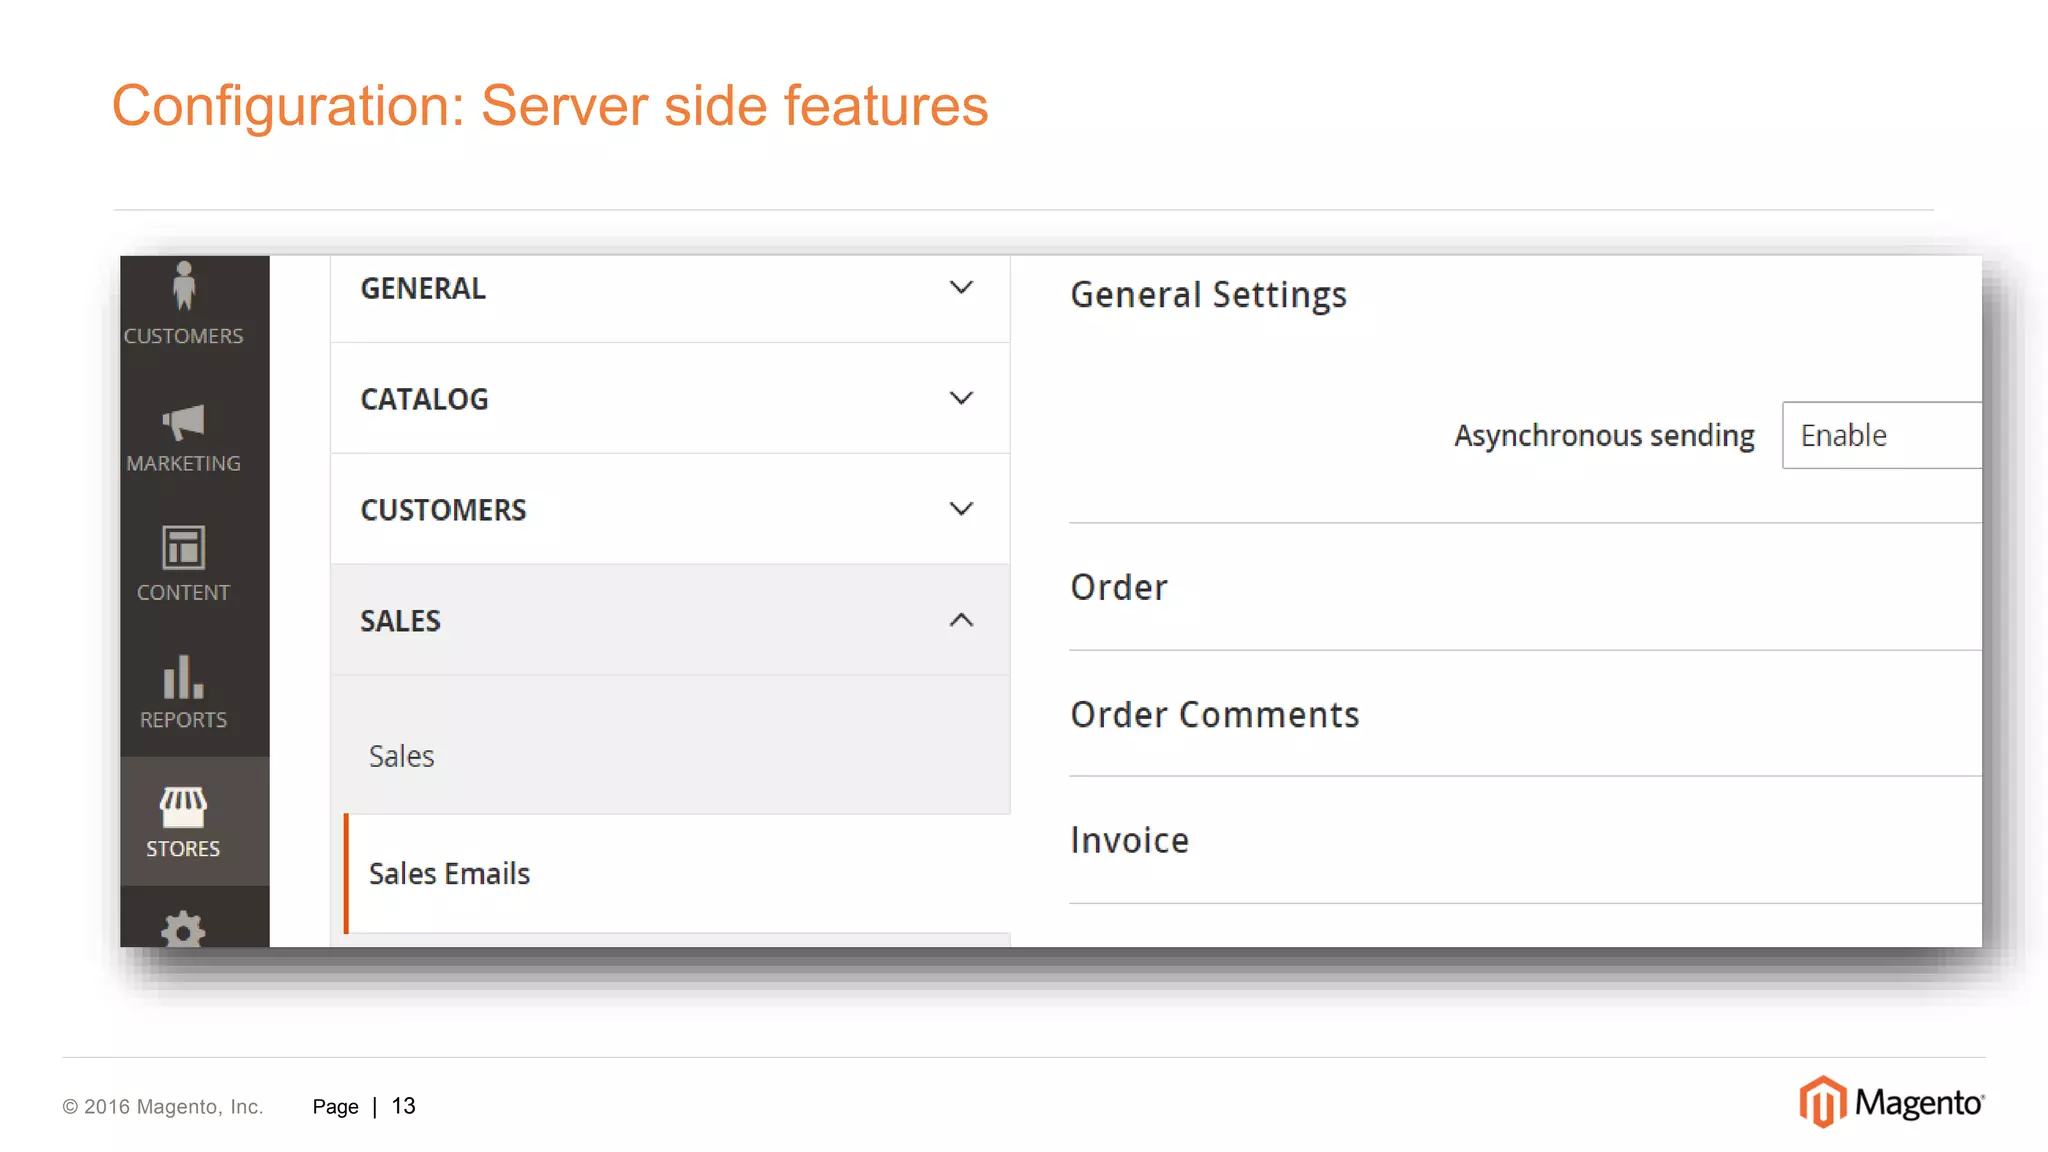Open the System gear icon in sidebar
The image size is (2048, 1152).
click(184, 928)
